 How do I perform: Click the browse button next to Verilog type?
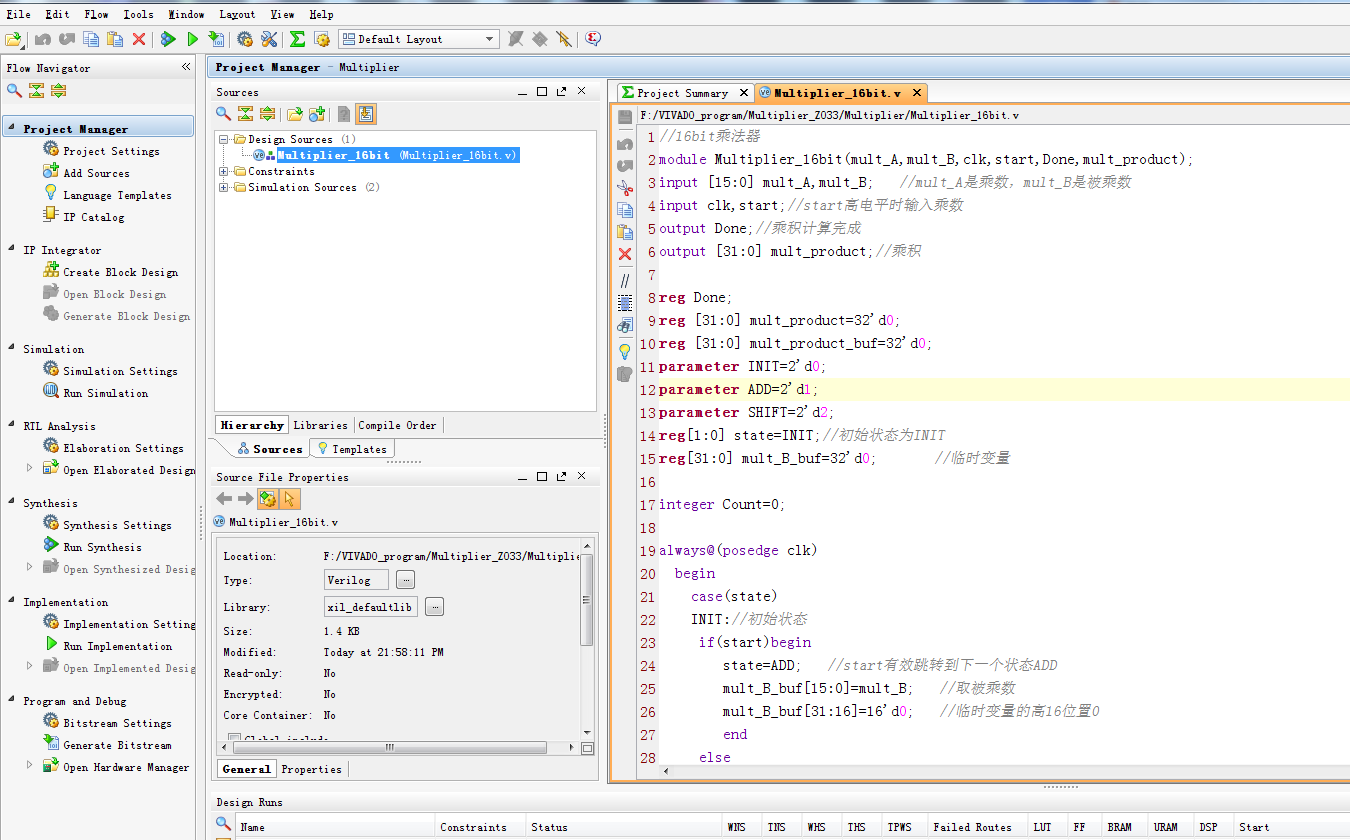tap(405, 580)
